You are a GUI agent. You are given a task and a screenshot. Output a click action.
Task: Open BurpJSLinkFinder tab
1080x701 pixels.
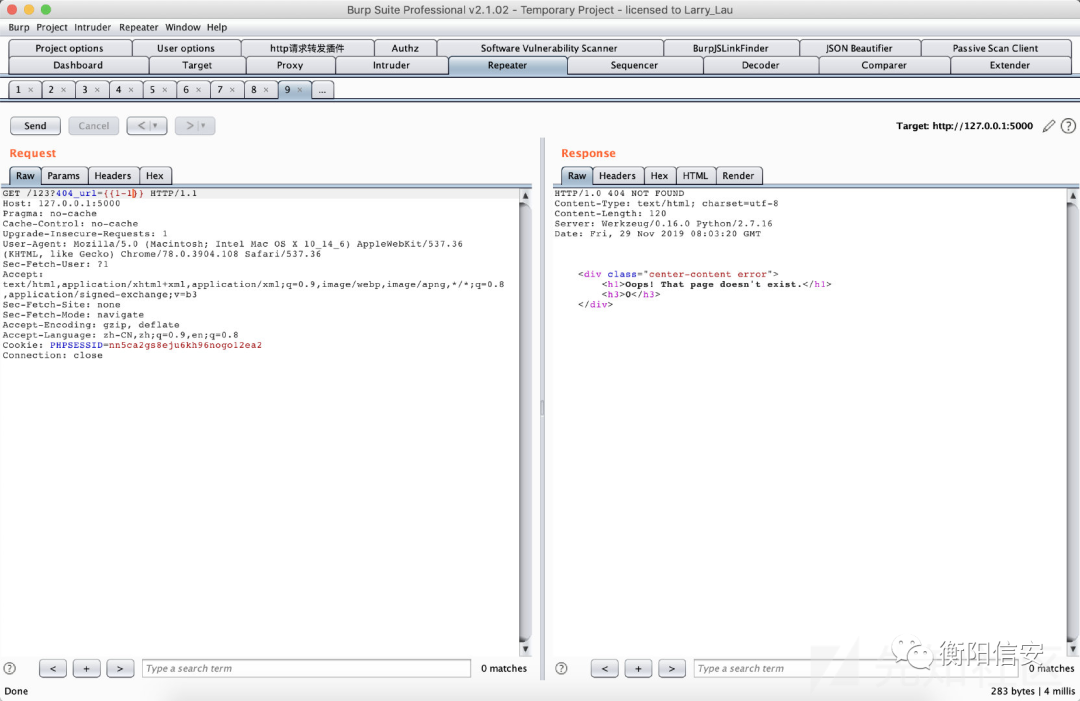tap(731, 48)
